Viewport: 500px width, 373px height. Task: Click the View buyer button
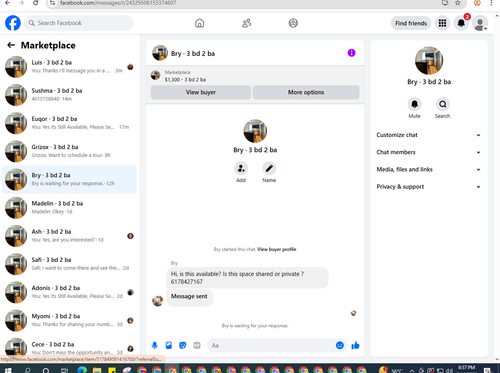click(201, 92)
